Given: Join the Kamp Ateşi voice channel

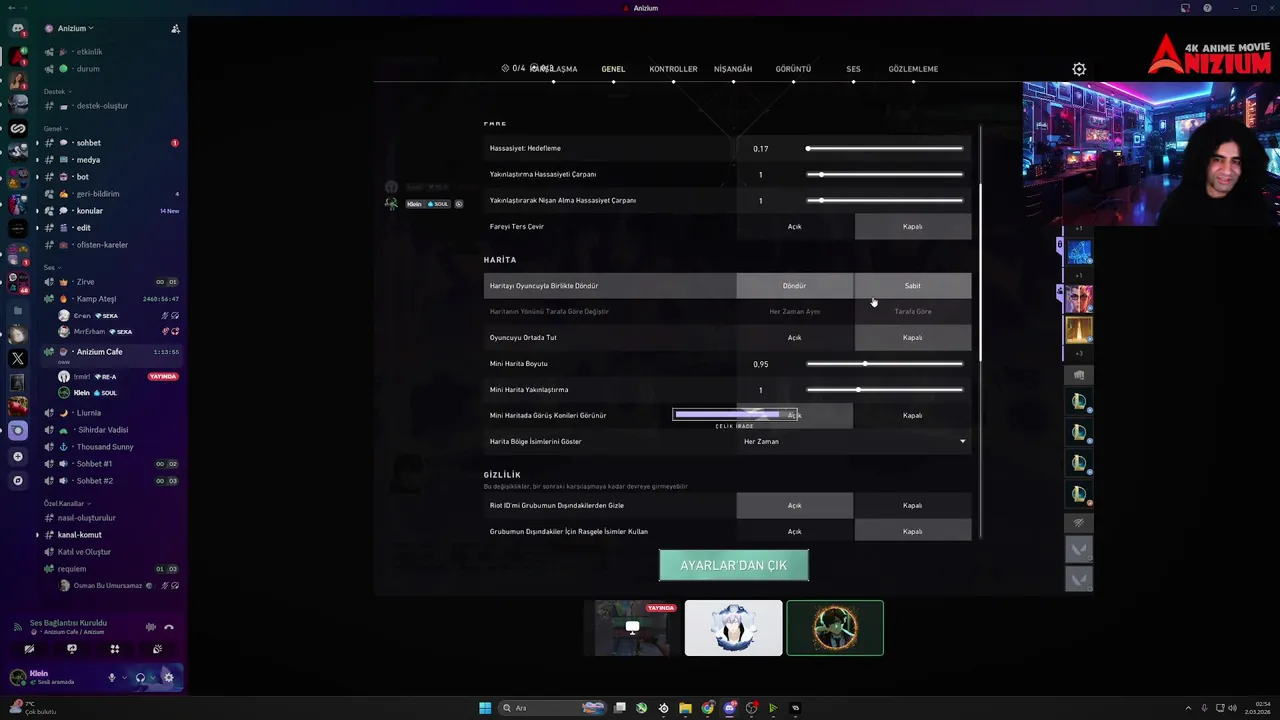Looking at the screenshot, I should pos(110,299).
